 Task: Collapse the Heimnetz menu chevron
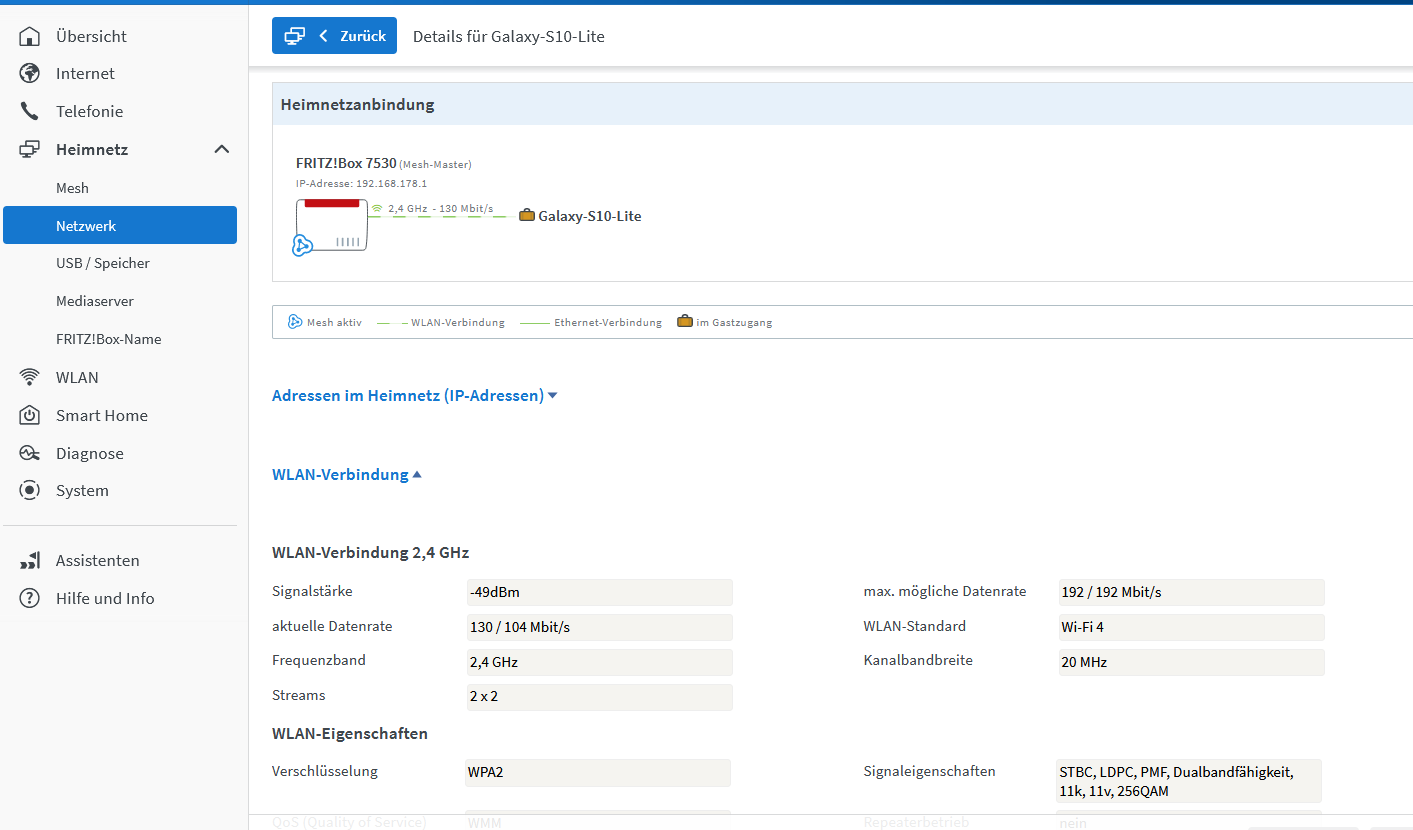point(222,149)
